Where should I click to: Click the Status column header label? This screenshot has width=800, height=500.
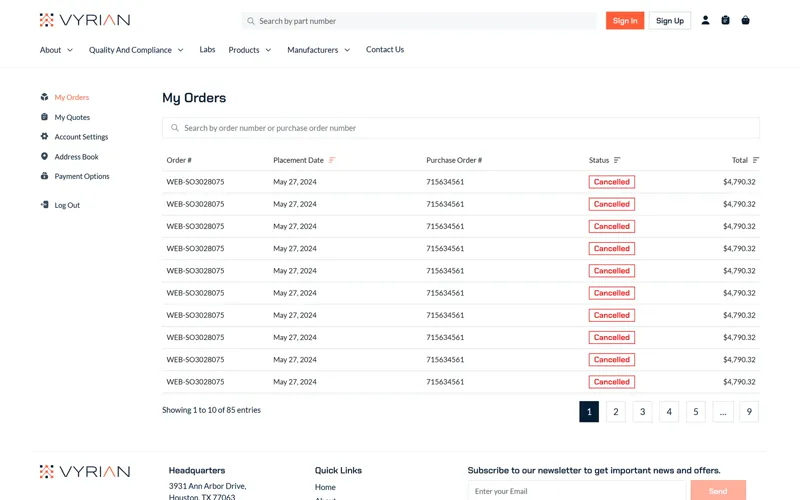coord(599,160)
